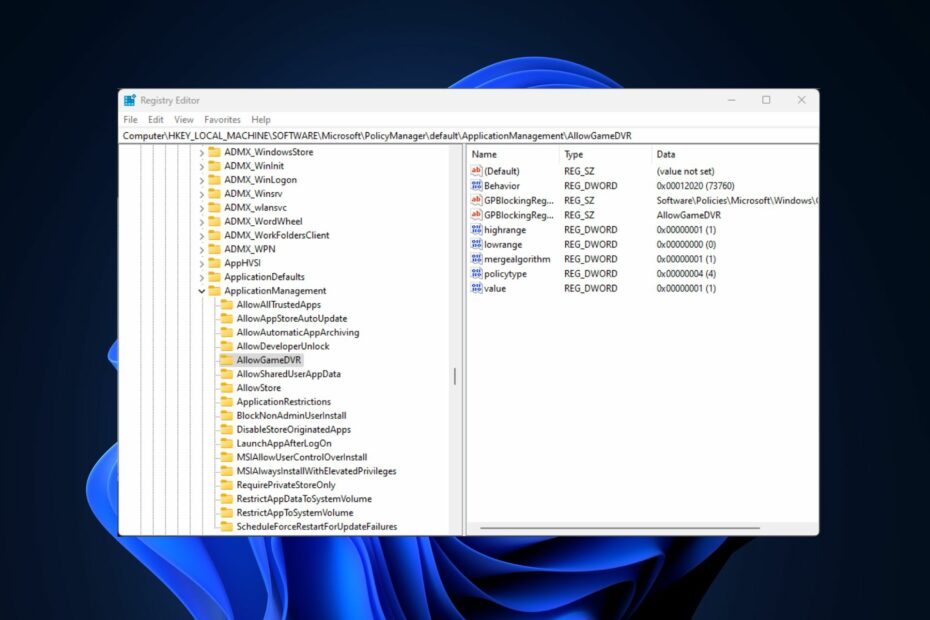Expand the ADMX_WorkFoldersClient key
Viewport: 930px width, 620px height.
pos(202,236)
